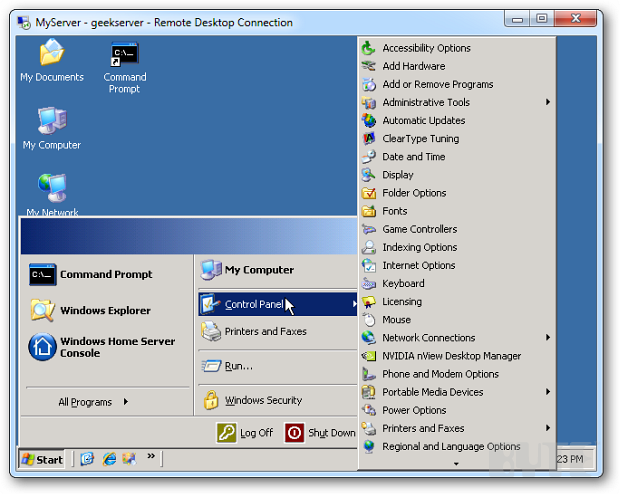Click the NVIDIA nView Desktop Manager icon
The image size is (620, 494).
[369, 356]
